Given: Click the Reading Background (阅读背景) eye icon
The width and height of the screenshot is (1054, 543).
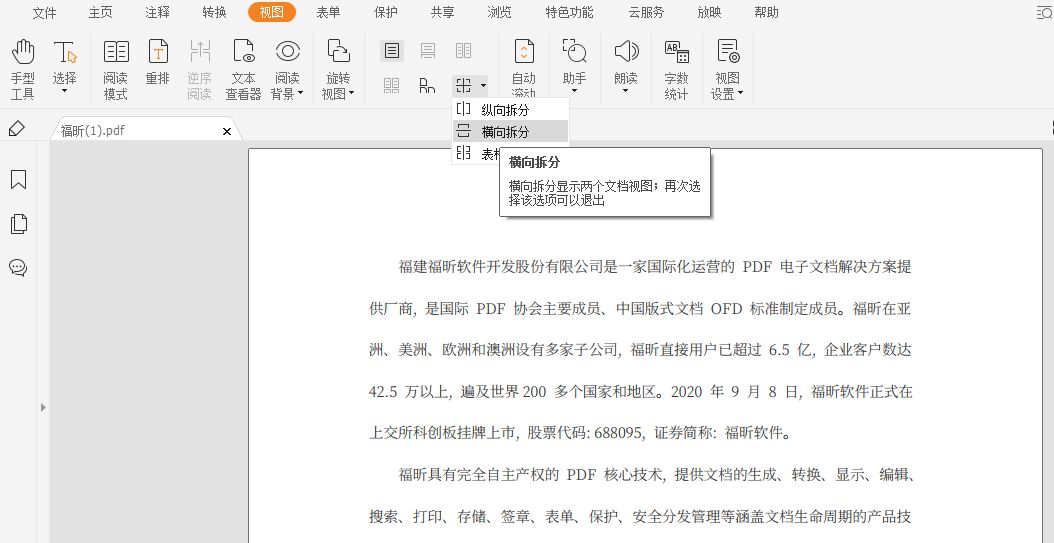Looking at the screenshot, I should click(288, 52).
